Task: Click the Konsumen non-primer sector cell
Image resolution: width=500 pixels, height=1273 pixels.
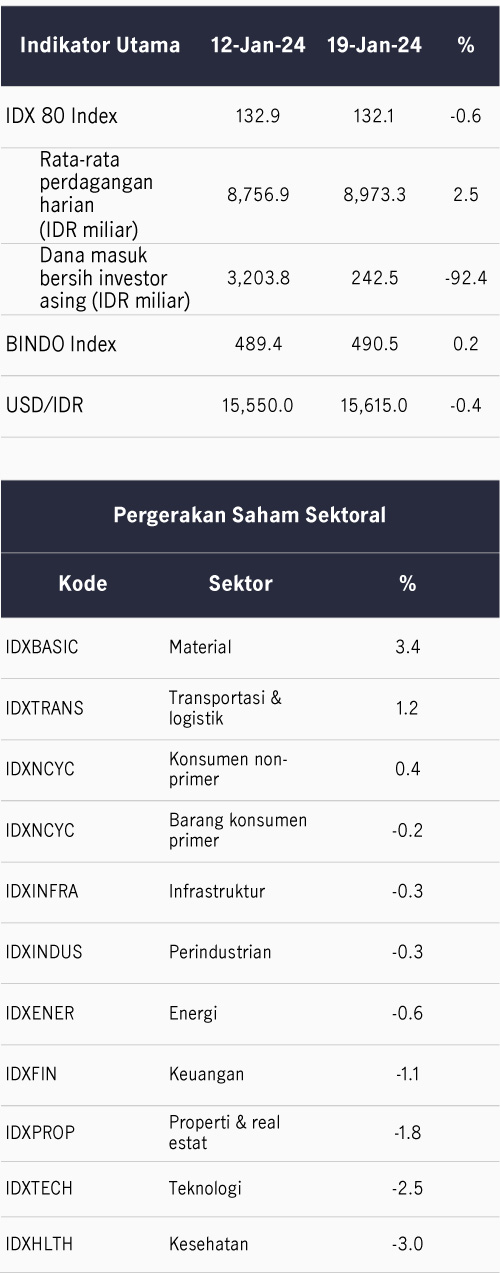Action: 228,769
